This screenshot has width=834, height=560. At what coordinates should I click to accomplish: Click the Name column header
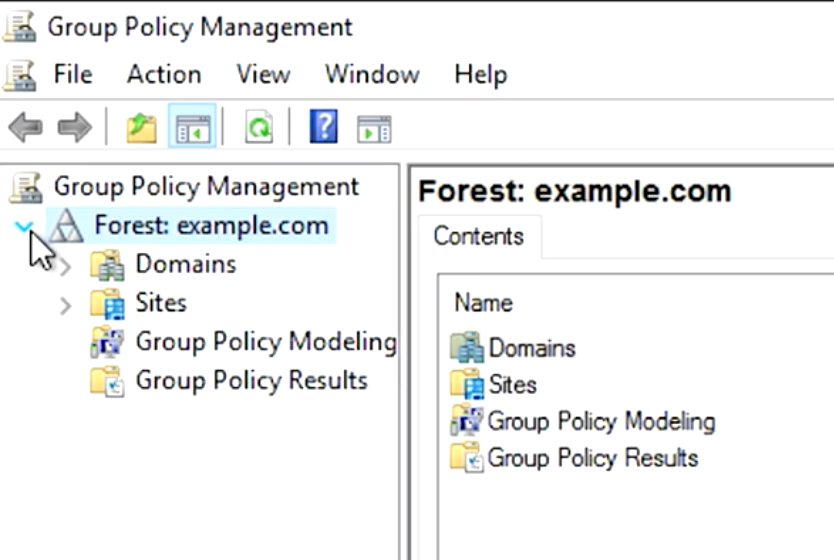483,303
